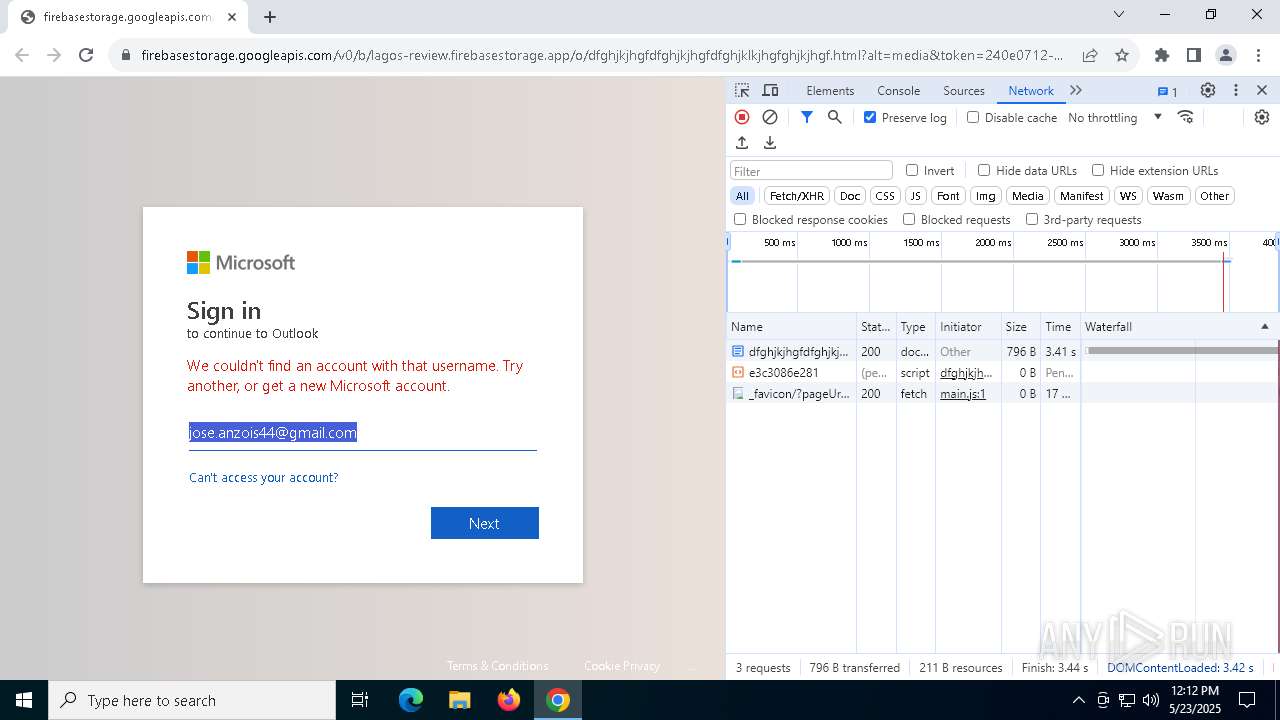Switch to the Elements tab
The height and width of the screenshot is (720, 1280).
tap(830, 91)
